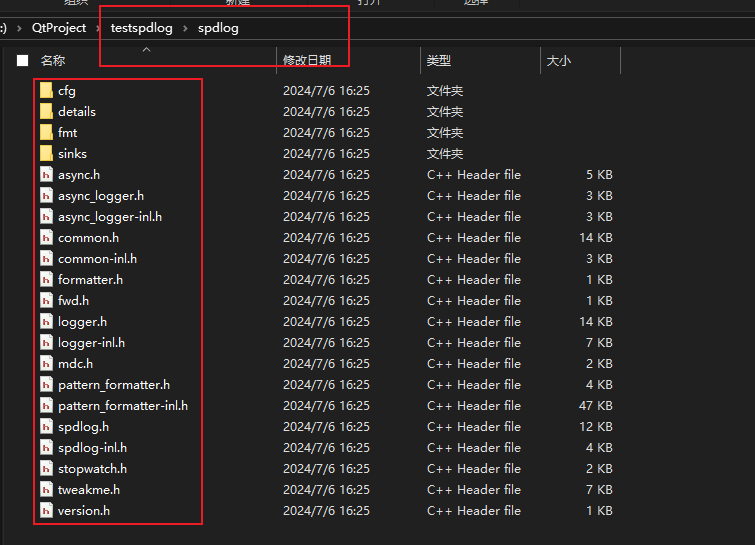
Task: Select the mdc.h file icon
Action: pos(46,363)
